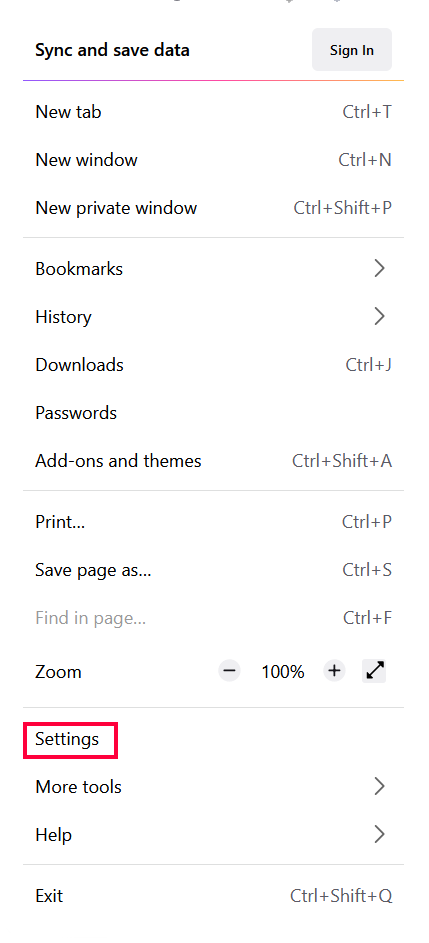Reset zoom via the 100% label
This screenshot has height=943, width=429.
coord(282,671)
